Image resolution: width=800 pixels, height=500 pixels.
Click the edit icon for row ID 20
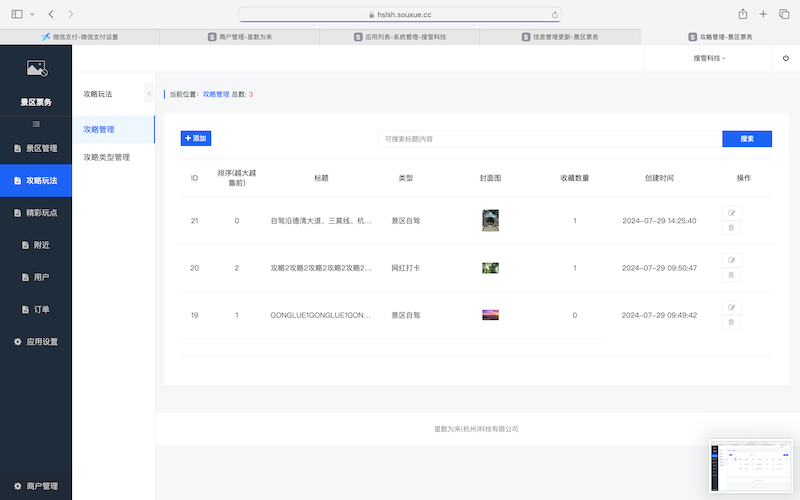coord(731,260)
